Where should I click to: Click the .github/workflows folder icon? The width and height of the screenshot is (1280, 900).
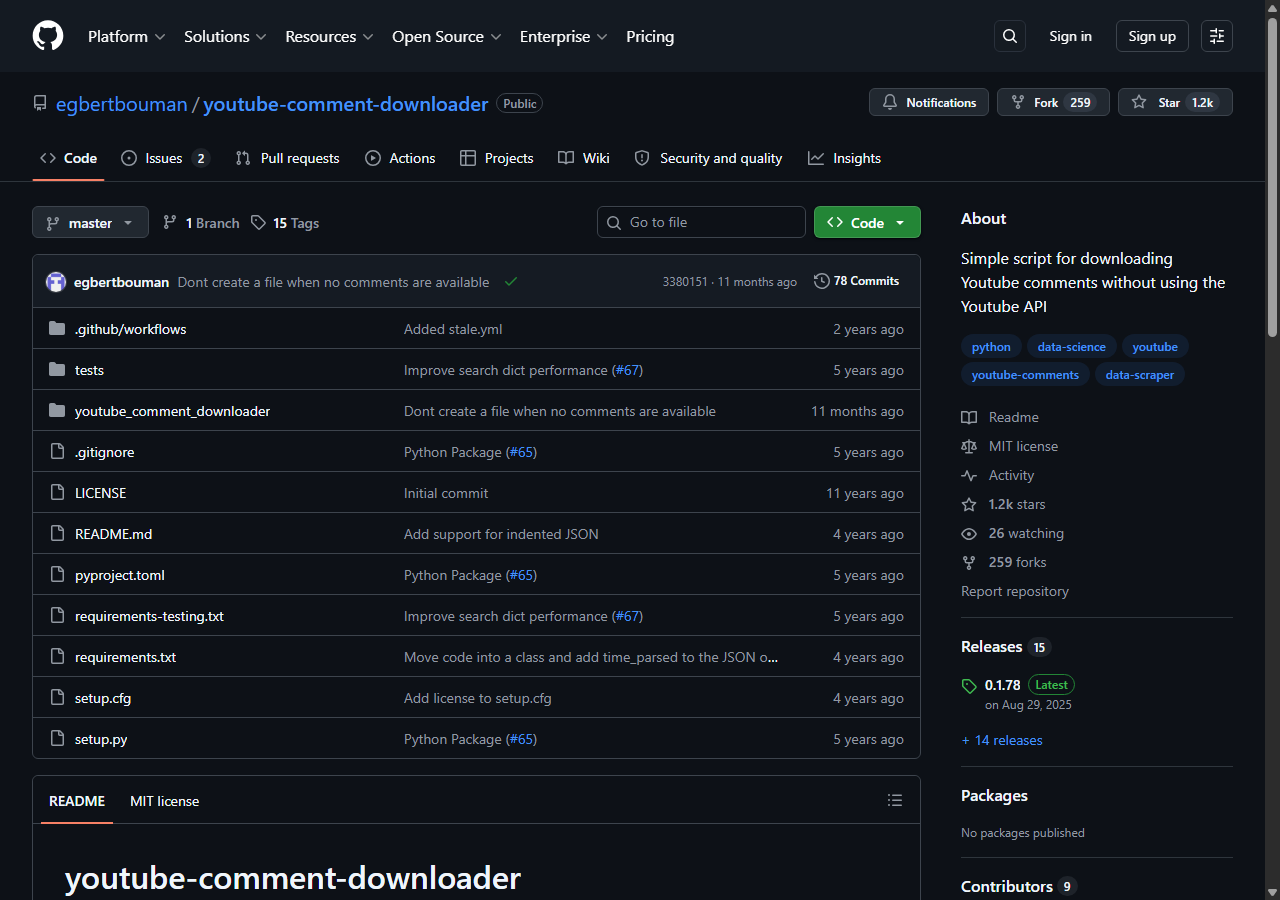point(57,329)
